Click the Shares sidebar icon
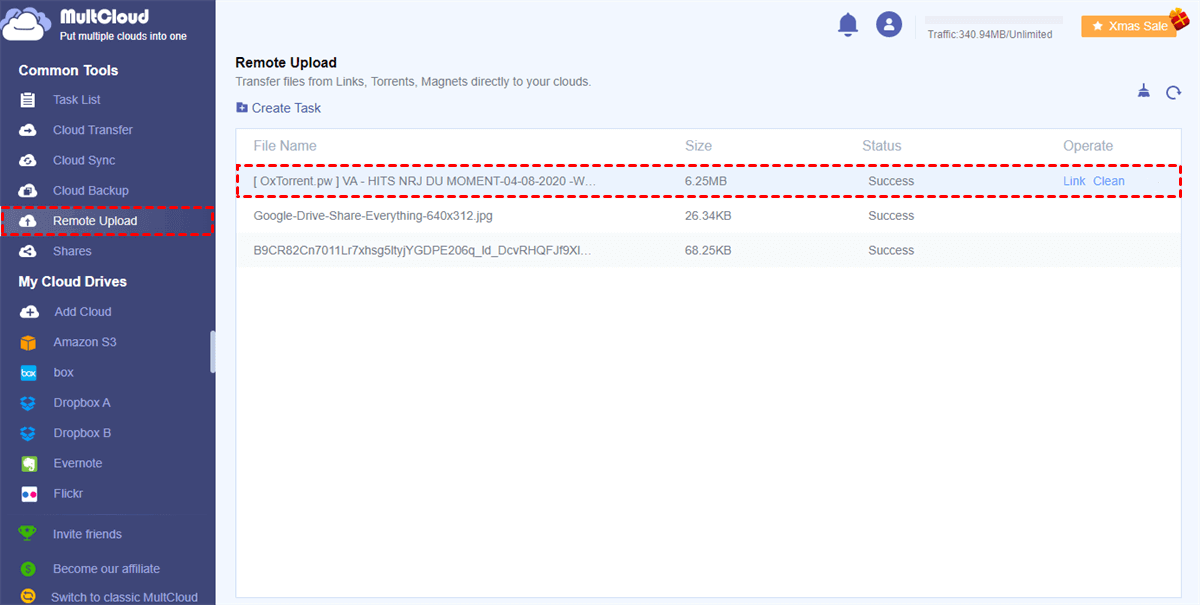Image resolution: width=1200 pixels, height=605 pixels. [x=29, y=251]
